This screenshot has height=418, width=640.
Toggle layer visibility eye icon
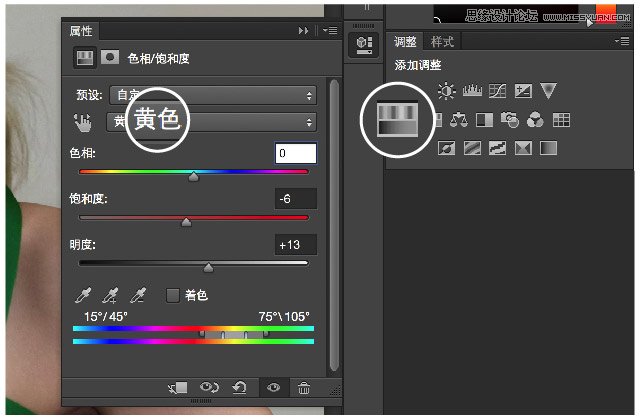pyautogui.click(x=273, y=387)
